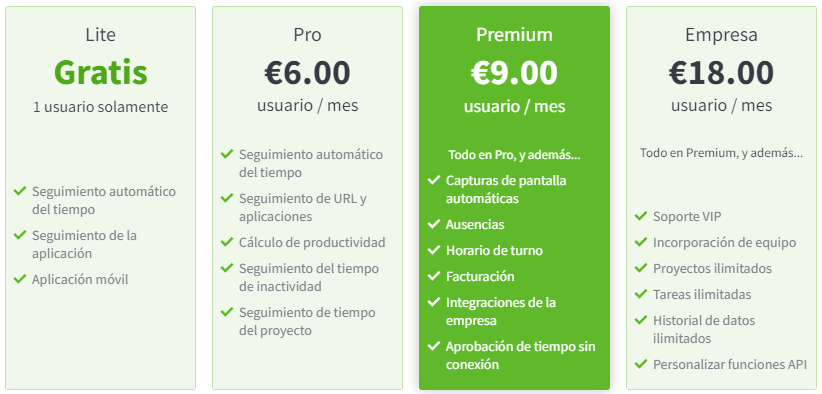Click the checkmark next to Tareas ilimitadas
Image resolution: width=822 pixels, height=394 pixels.
(641, 294)
